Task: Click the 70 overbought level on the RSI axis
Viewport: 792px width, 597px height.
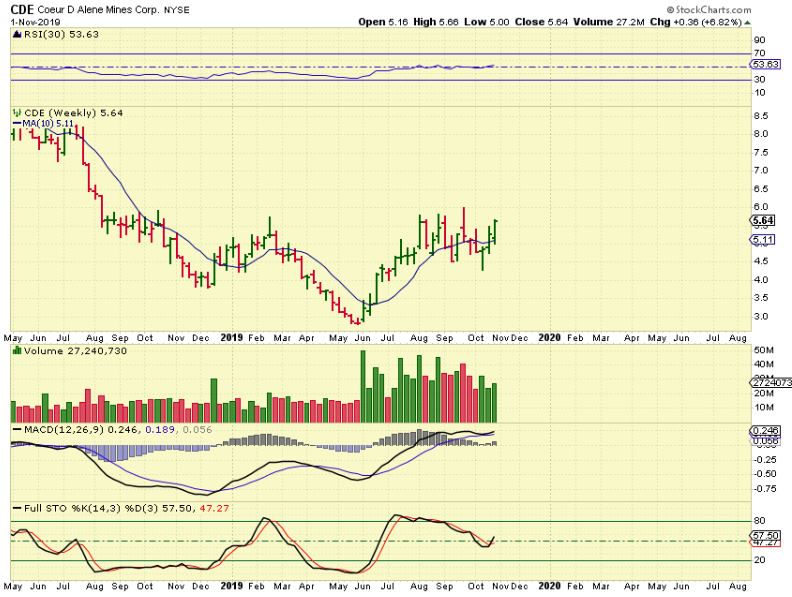Action: [x=760, y=53]
